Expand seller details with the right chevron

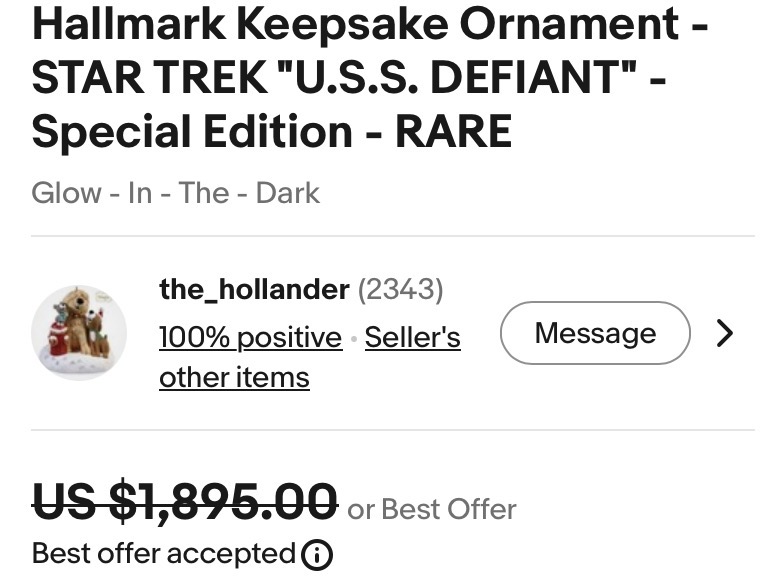[x=725, y=333]
